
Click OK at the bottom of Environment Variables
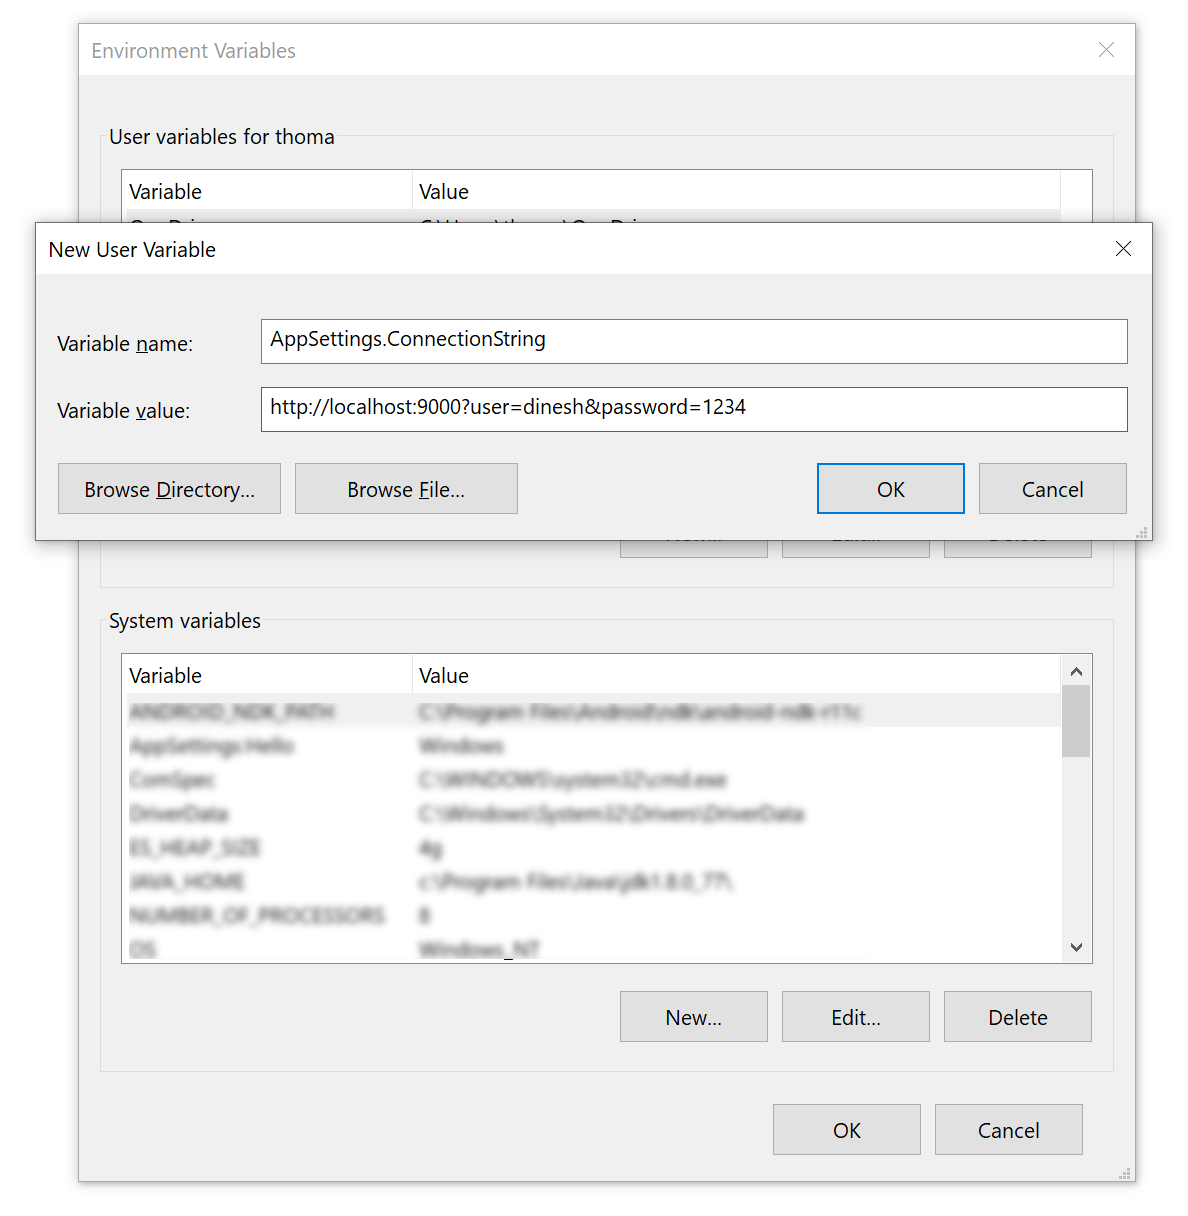click(846, 1129)
